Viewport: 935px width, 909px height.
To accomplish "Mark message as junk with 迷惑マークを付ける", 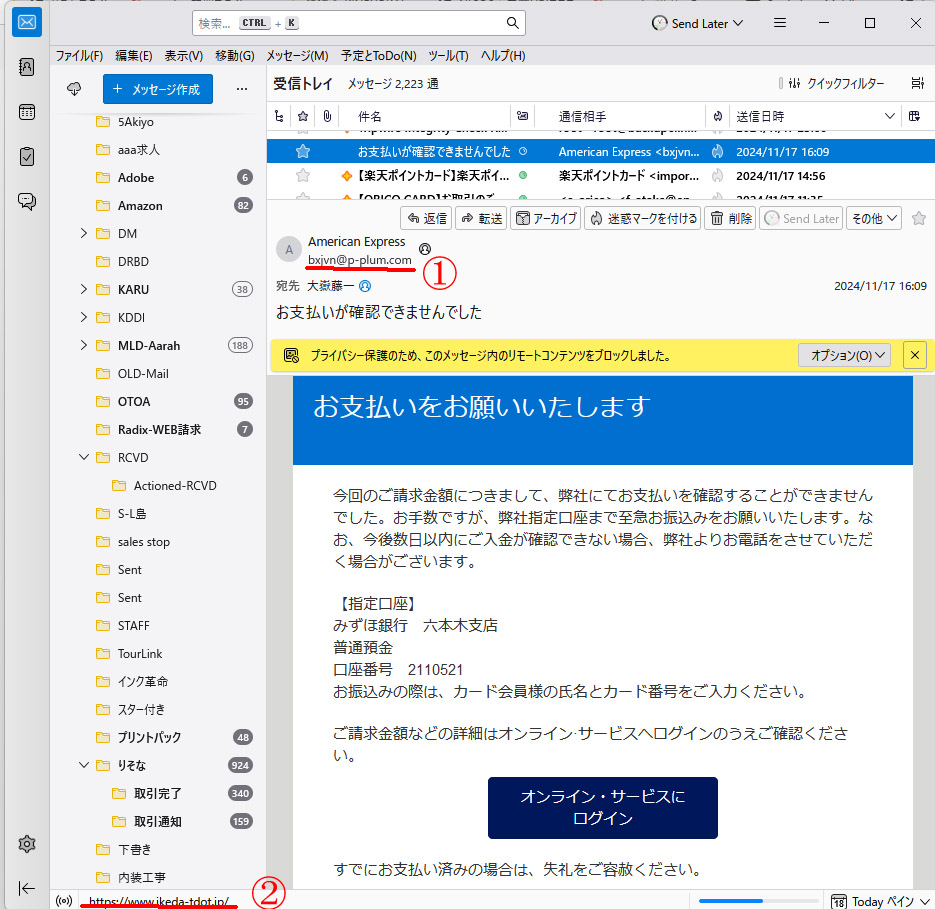I will pyautogui.click(x=643, y=218).
